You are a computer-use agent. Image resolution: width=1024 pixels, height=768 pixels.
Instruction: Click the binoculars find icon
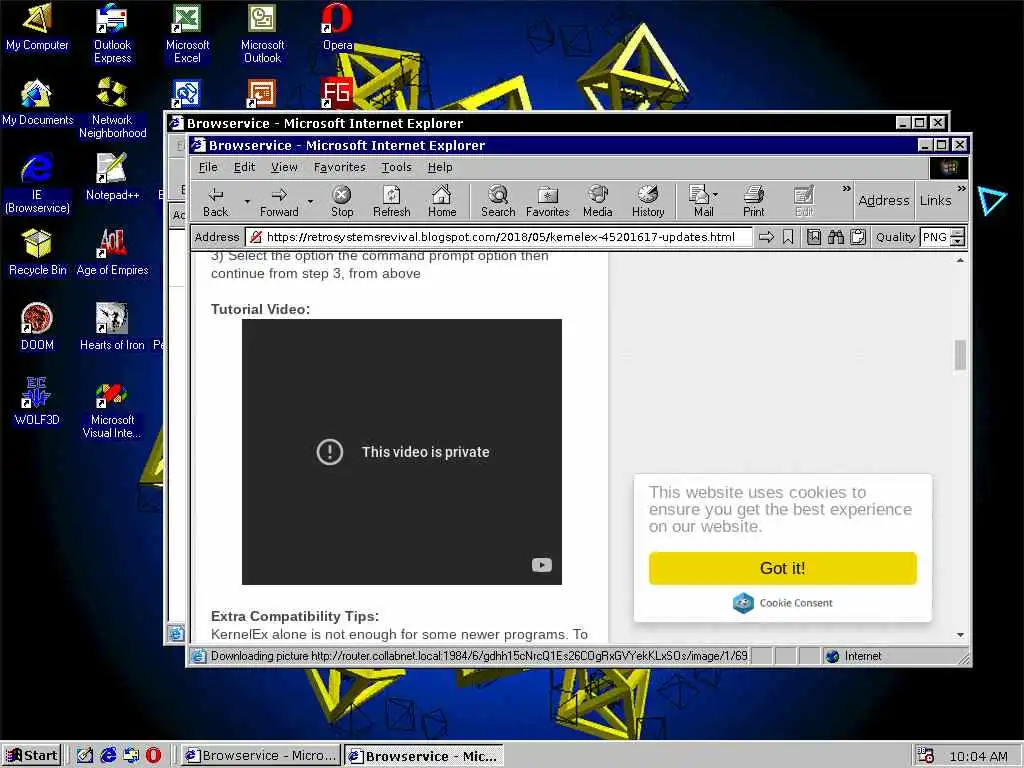836,237
